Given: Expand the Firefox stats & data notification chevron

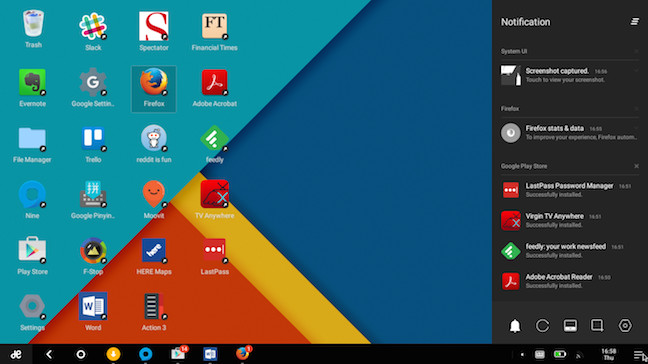Looking at the screenshot, I should [636, 128].
